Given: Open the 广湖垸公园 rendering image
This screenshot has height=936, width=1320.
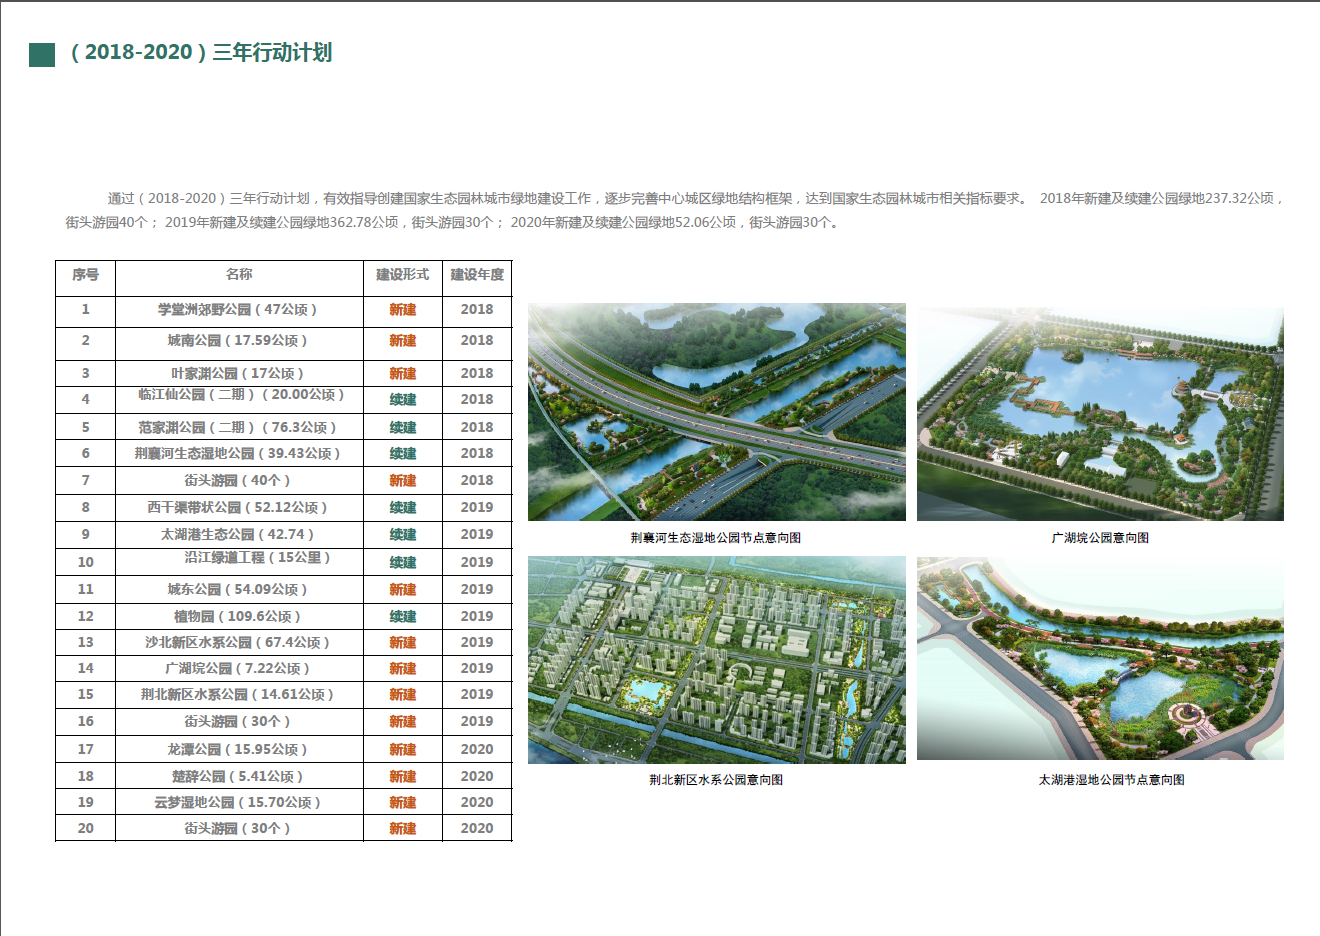Looking at the screenshot, I should point(1100,414).
